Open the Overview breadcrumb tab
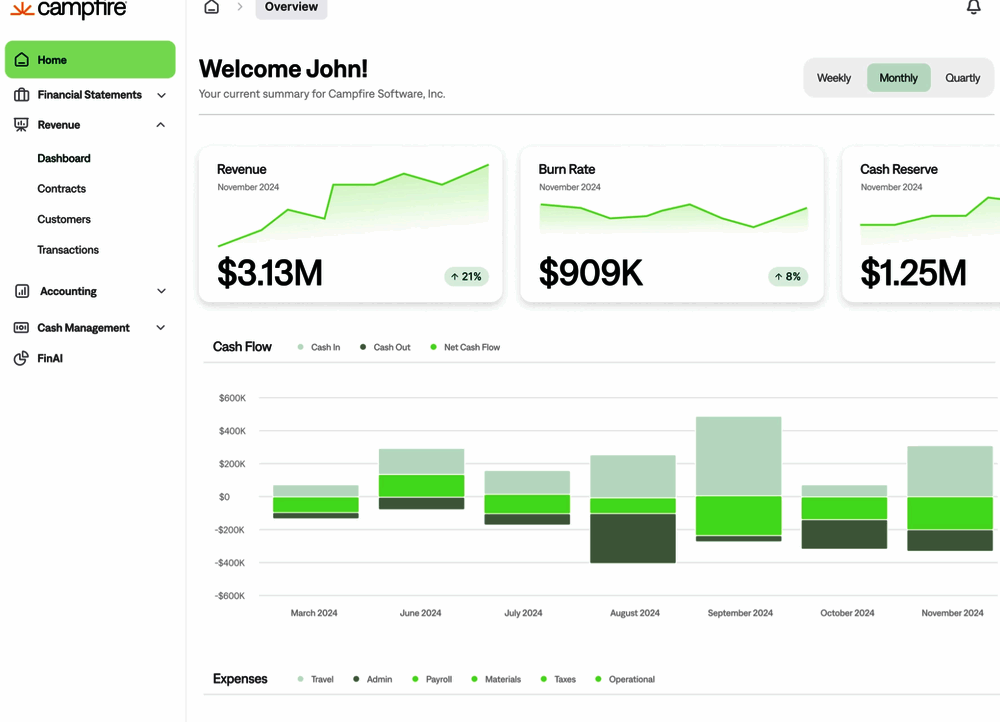 pos(291,6)
